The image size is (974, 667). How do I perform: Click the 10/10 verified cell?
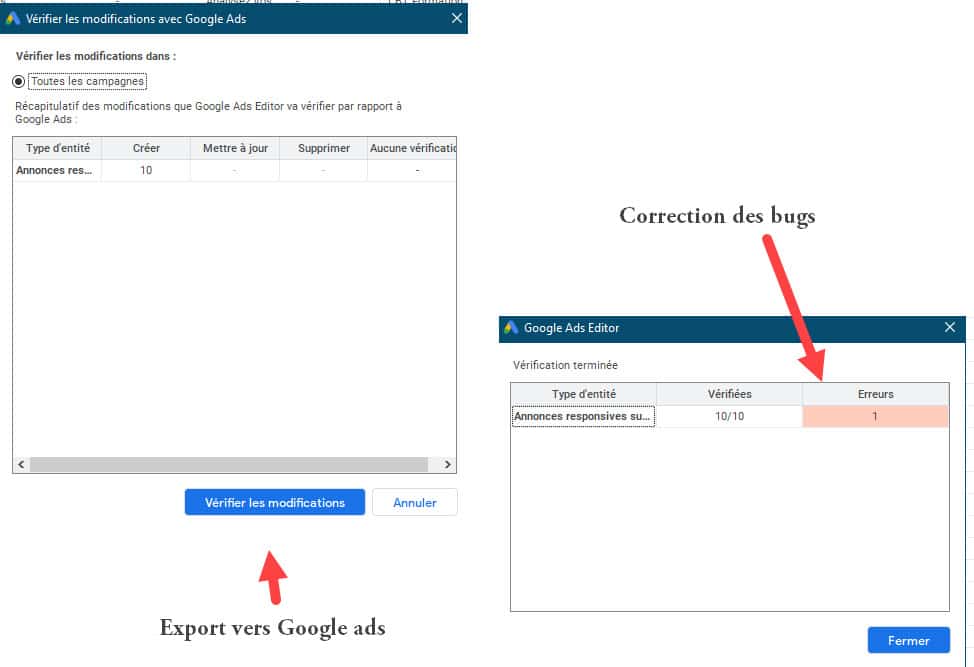[x=729, y=416]
